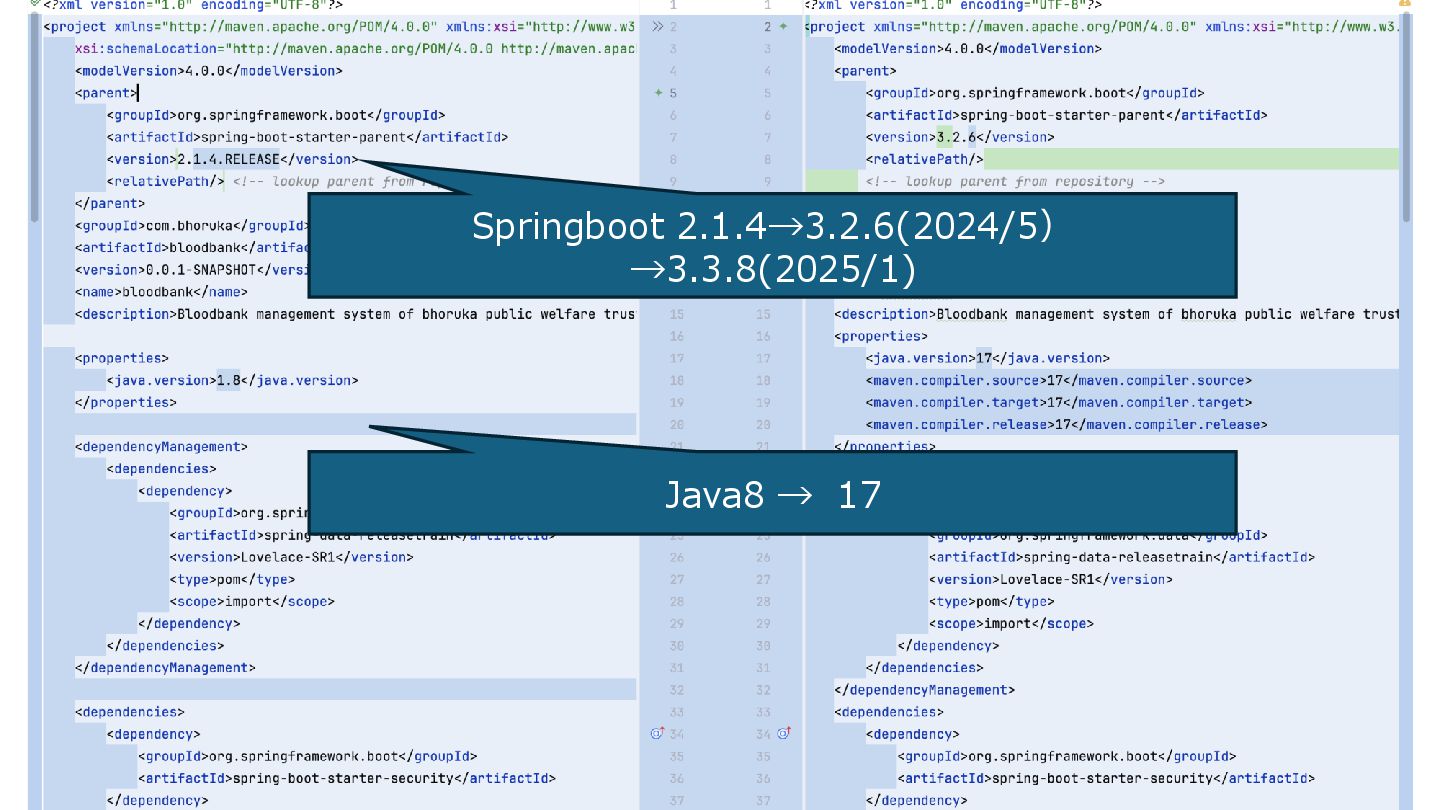Apply the change with the double-arrow at line 2
The height and width of the screenshot is (810, 1440).
657,27
